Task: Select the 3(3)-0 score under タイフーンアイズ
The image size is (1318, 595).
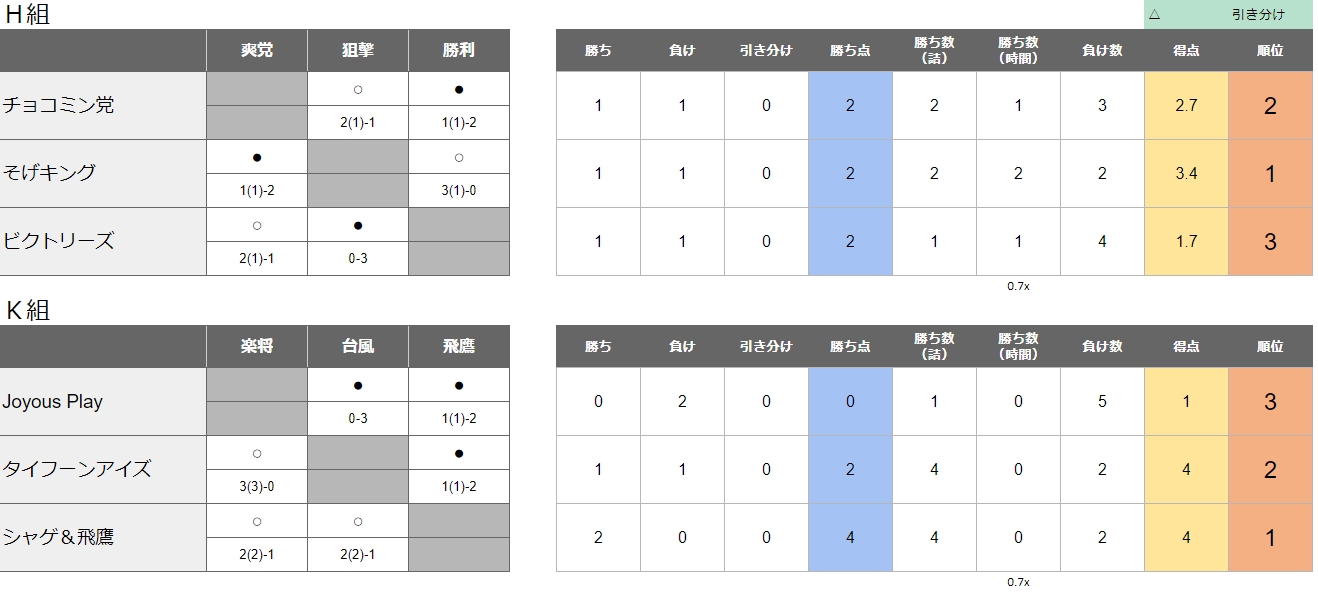Action: tap(257, 486)
